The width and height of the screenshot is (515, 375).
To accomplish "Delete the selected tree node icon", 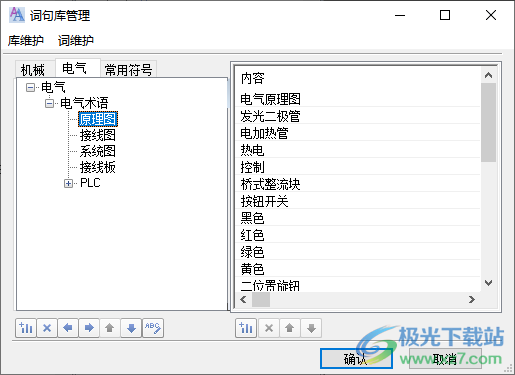I will coord(47,328).
